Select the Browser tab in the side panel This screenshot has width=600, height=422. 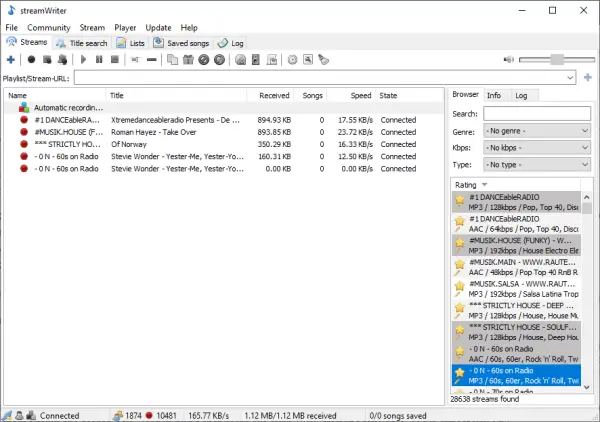[465, 95]
